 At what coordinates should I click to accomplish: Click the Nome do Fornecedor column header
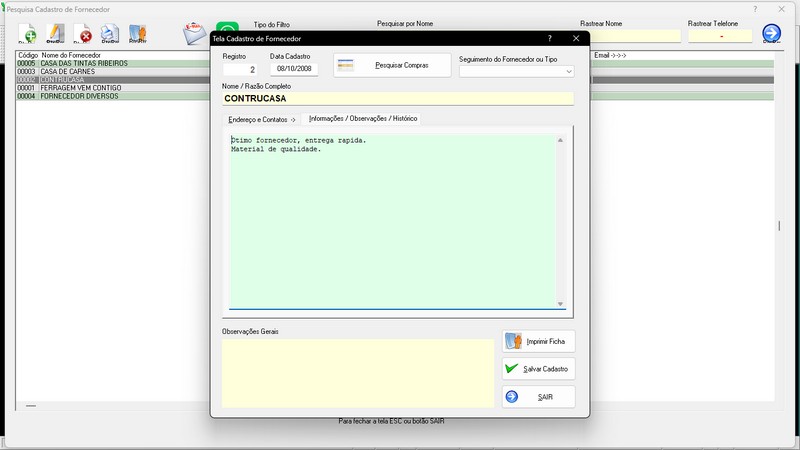[x=71, y=55]
